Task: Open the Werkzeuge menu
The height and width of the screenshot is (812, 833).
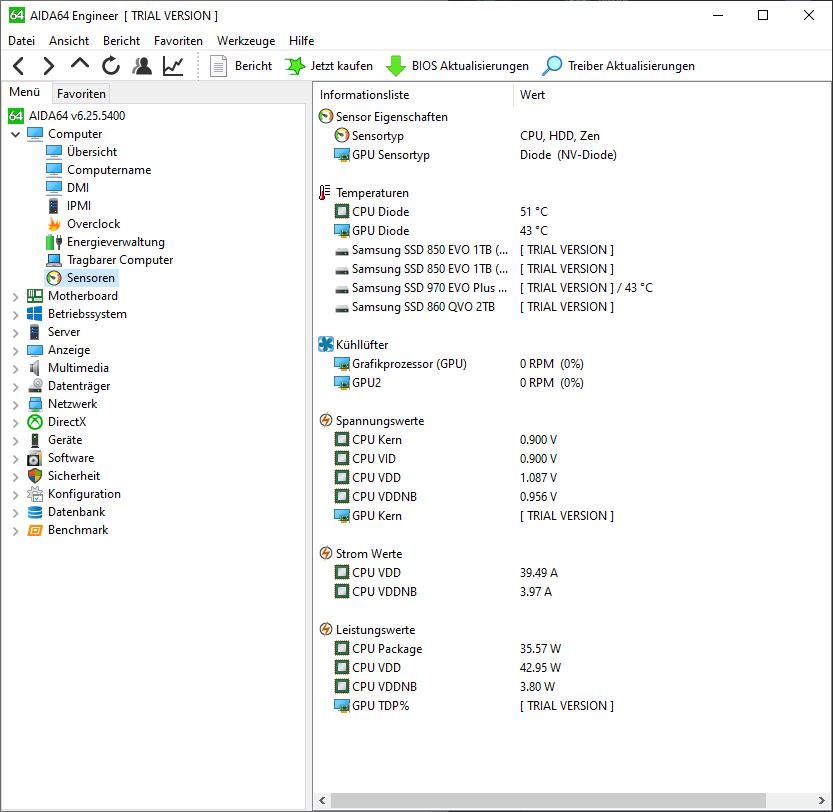Action: (x=246, y=41)
